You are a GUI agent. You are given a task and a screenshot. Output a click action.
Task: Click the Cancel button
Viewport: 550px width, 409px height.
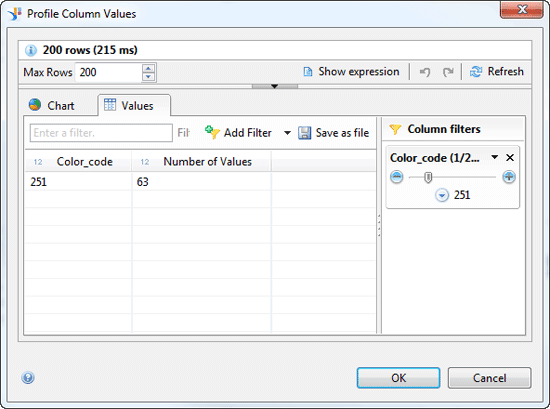tap(489, 378)
